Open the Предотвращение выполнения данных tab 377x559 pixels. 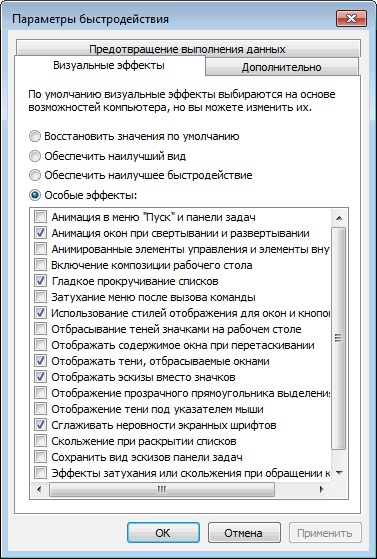pos(188,49)
